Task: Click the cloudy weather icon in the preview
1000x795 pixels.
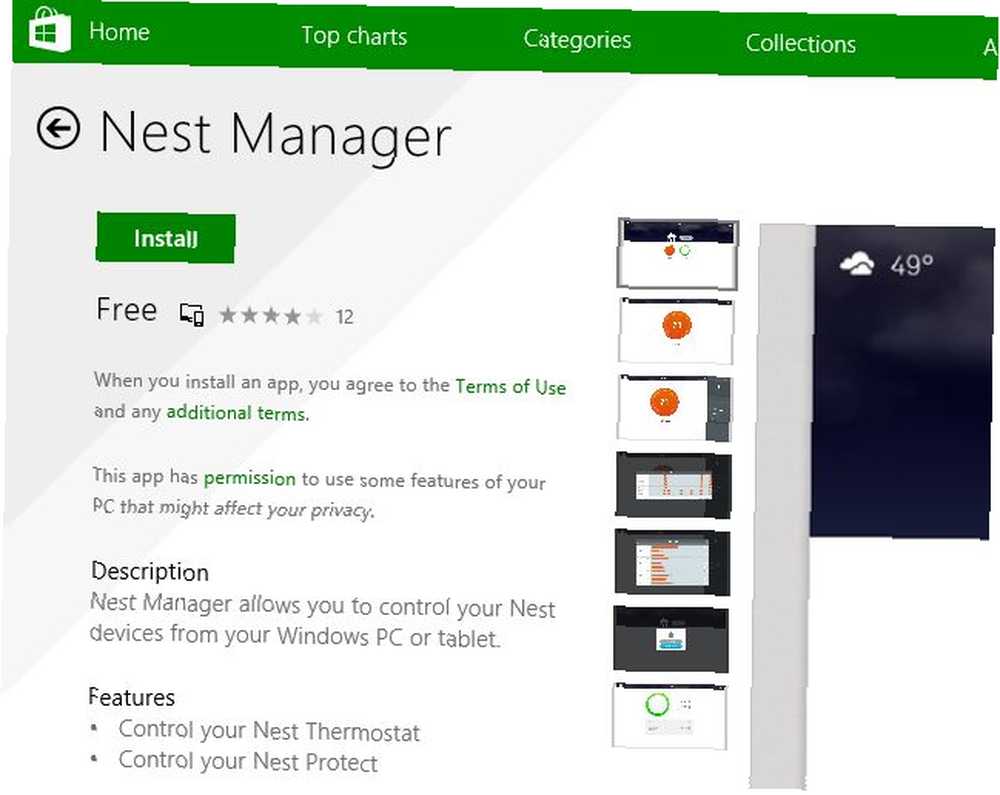Action: point(856,263)
